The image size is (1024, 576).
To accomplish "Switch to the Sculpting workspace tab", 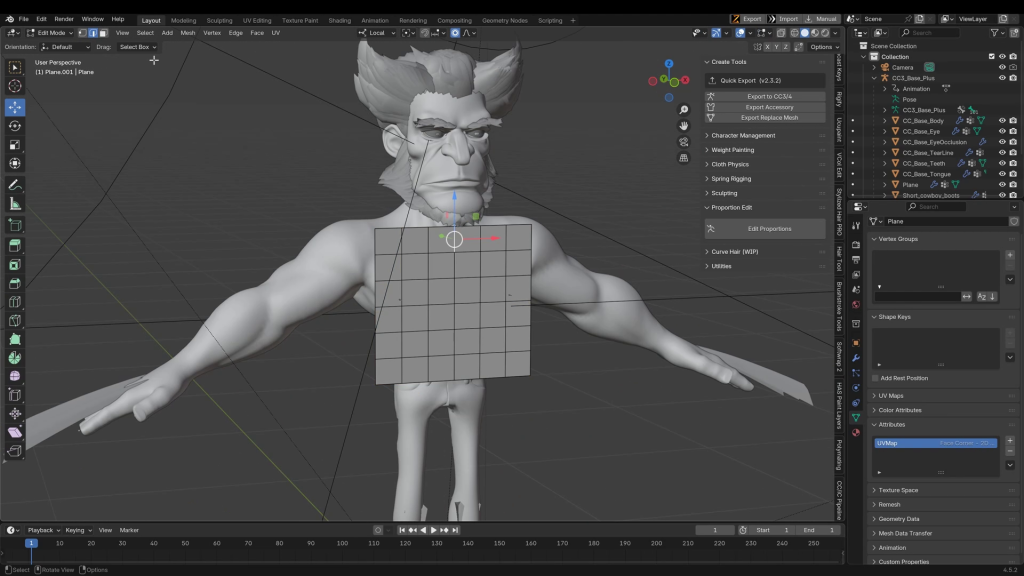I will pos(218,20).
